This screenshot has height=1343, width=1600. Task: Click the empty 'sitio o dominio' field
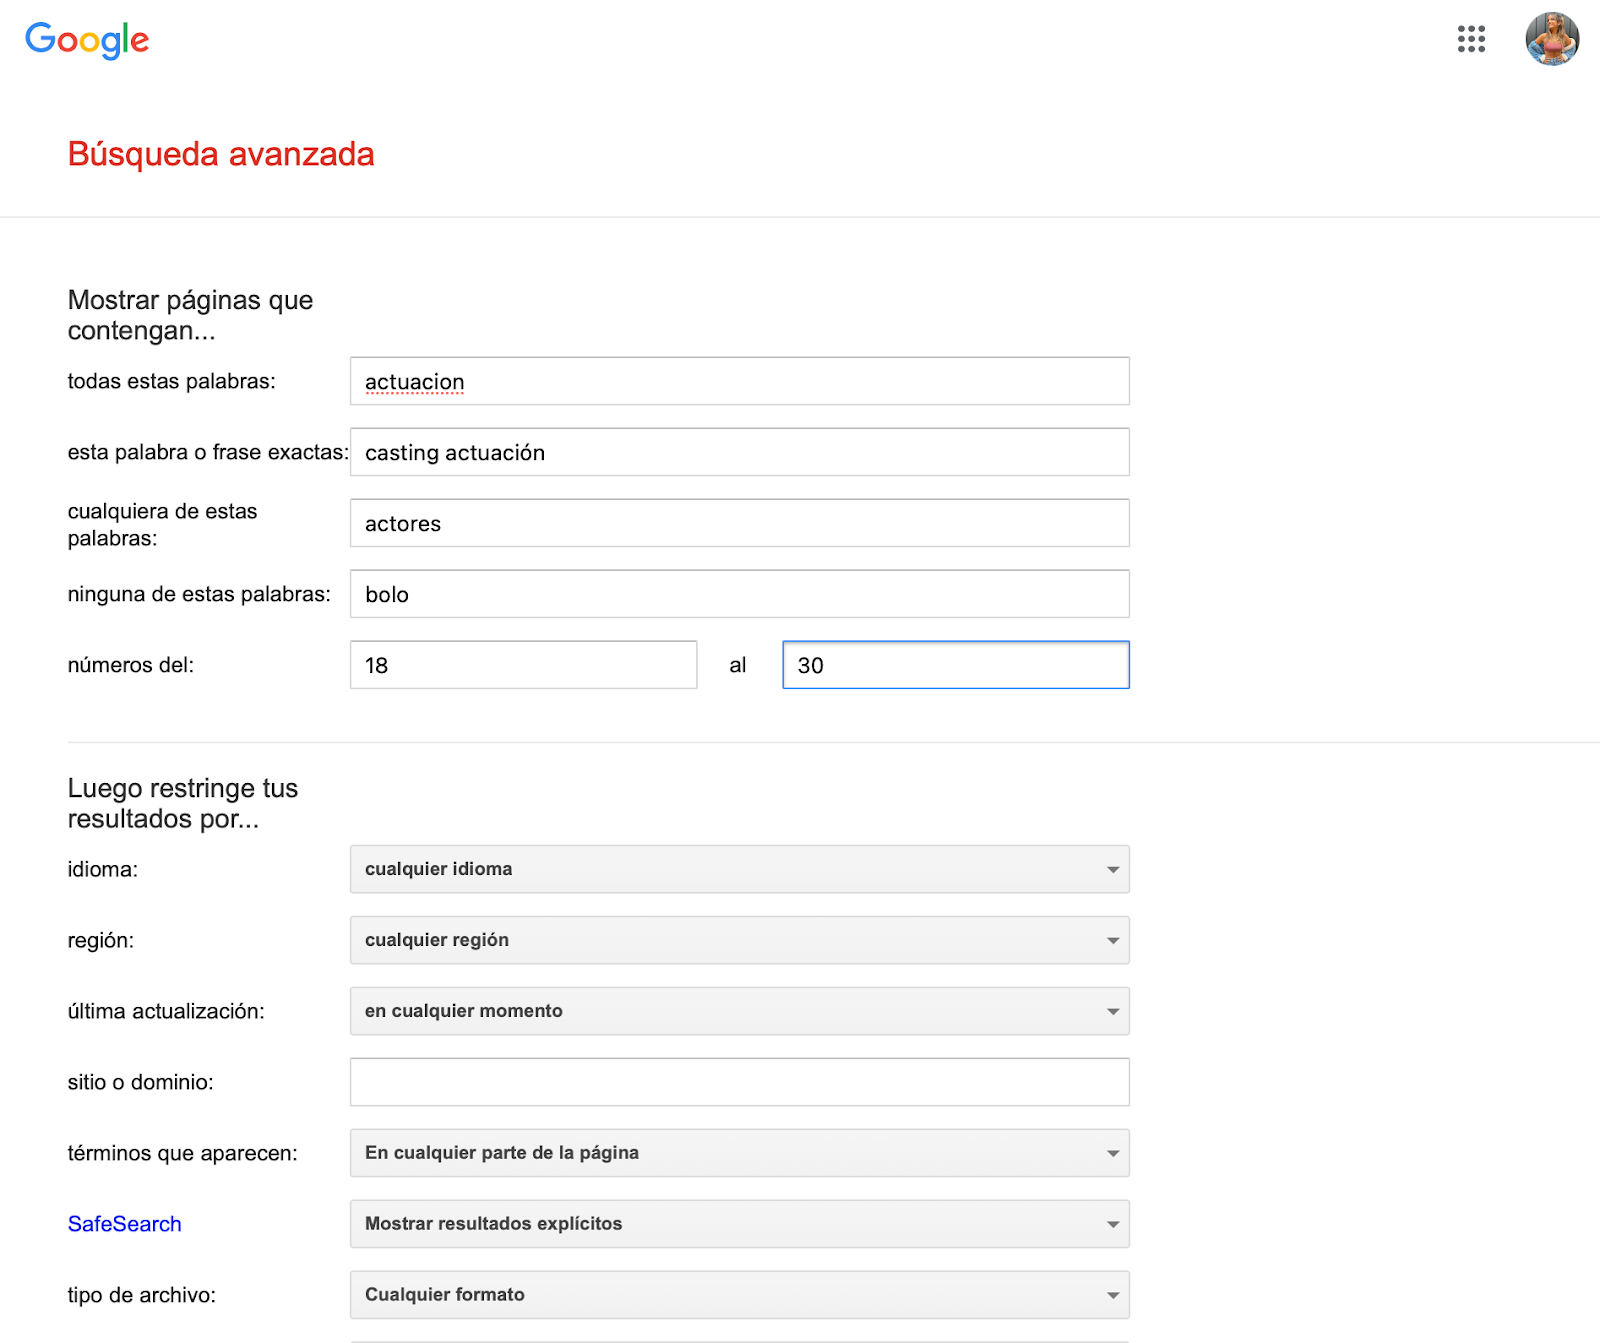tap(740, 1082)
